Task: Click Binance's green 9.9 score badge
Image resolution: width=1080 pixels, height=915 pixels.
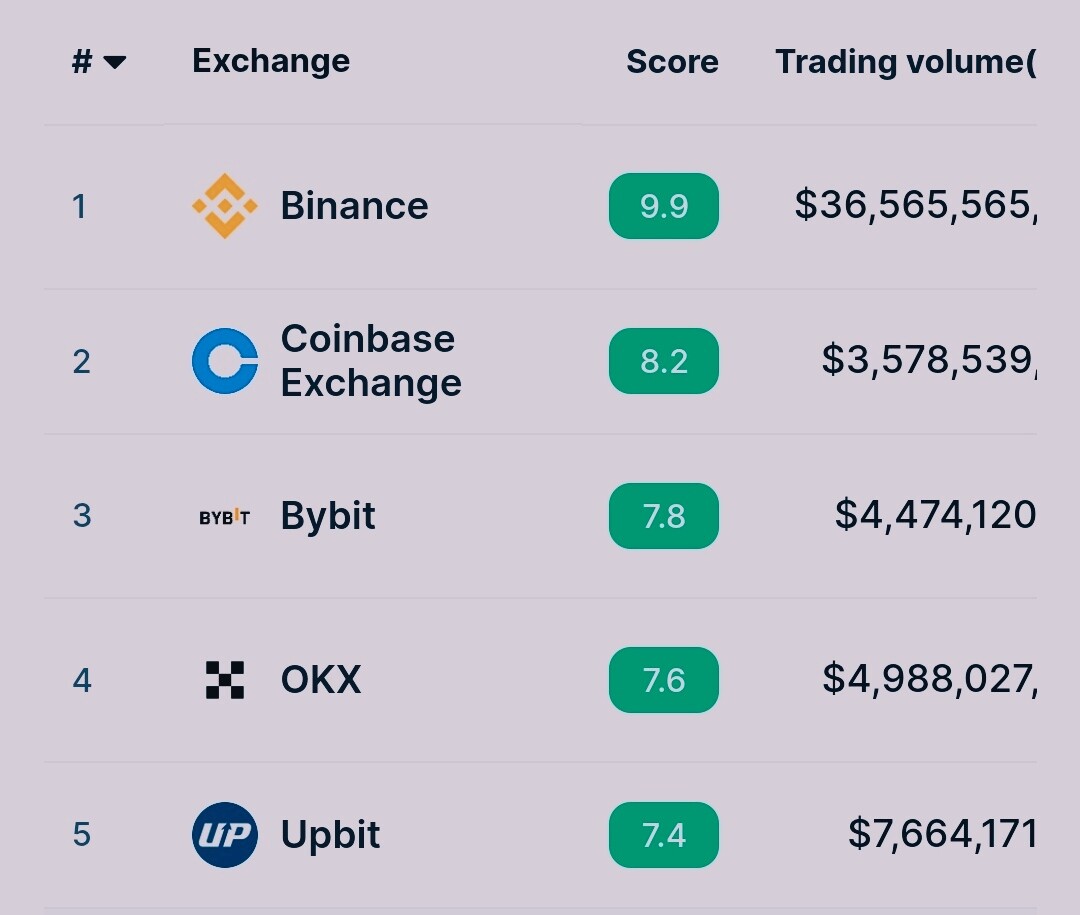Action: click(x=664, y=206)
